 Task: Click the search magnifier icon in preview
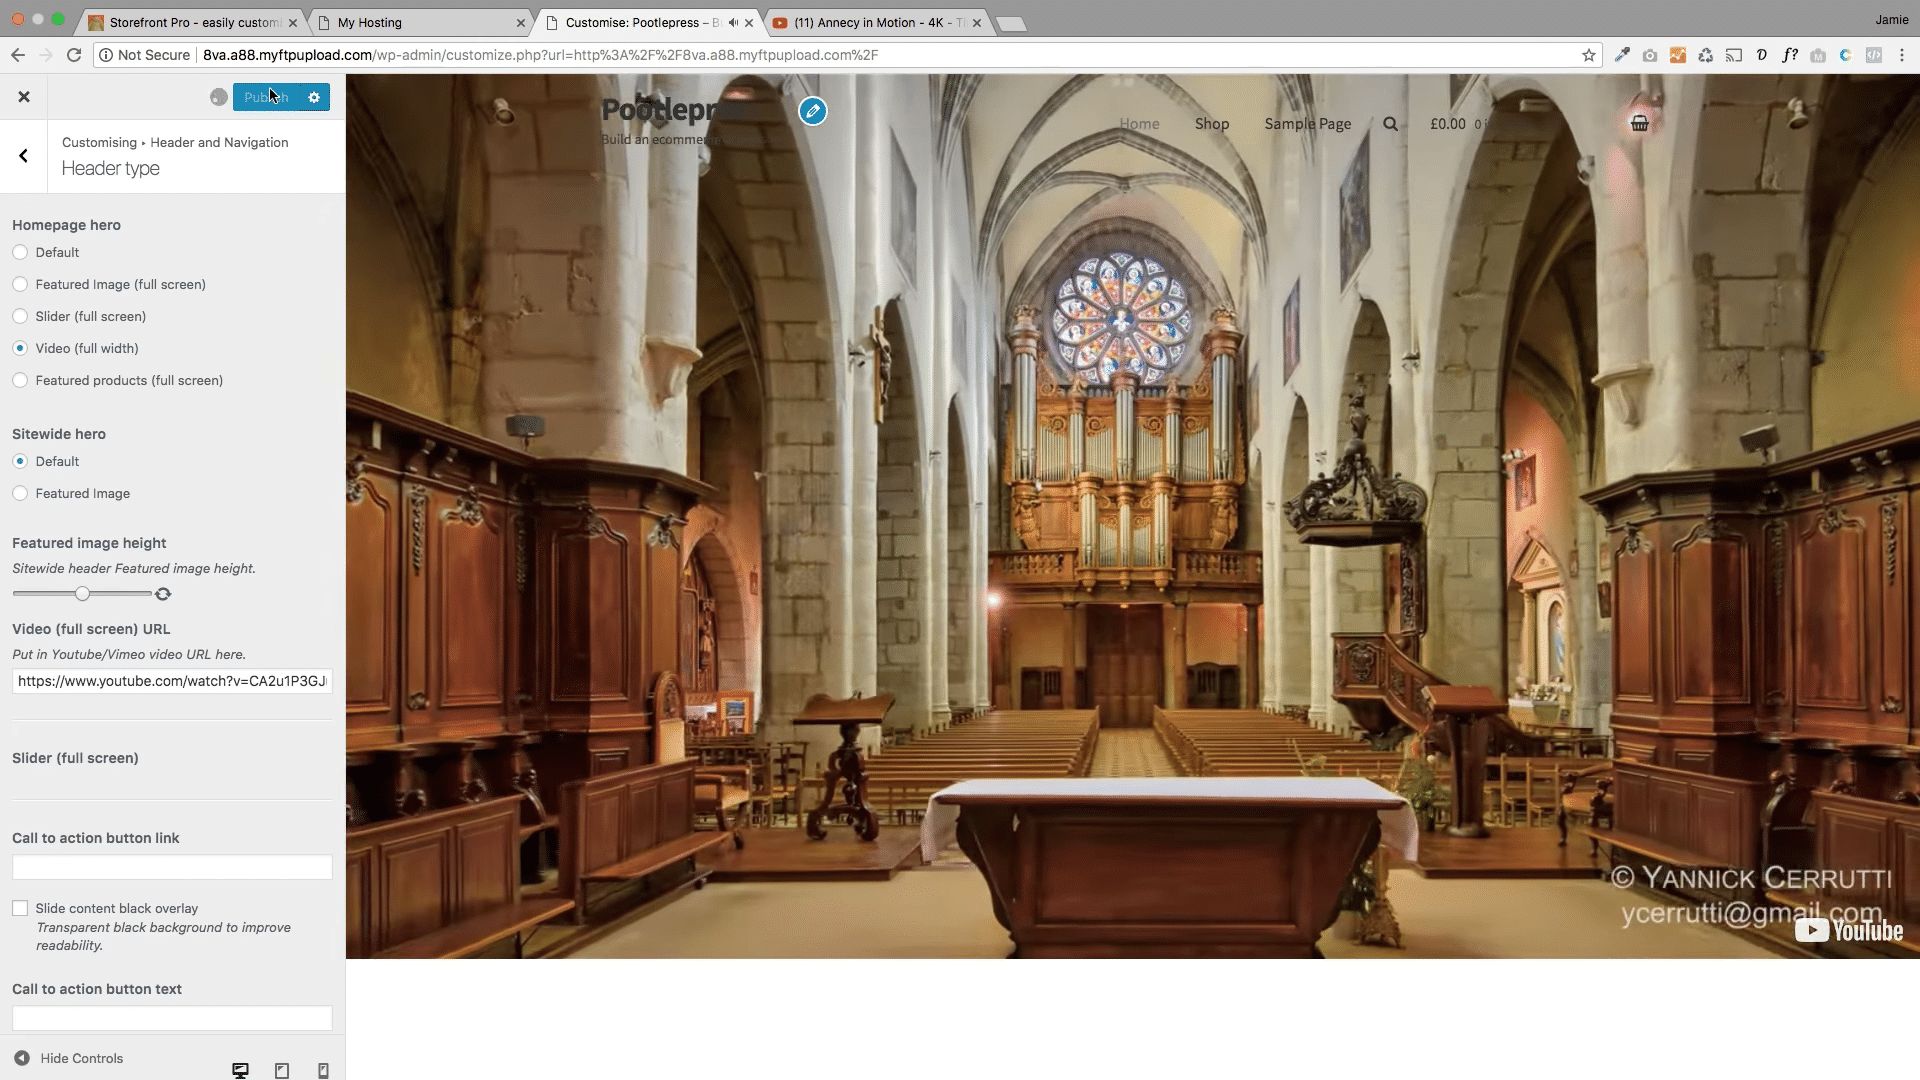coord(1390,124)
